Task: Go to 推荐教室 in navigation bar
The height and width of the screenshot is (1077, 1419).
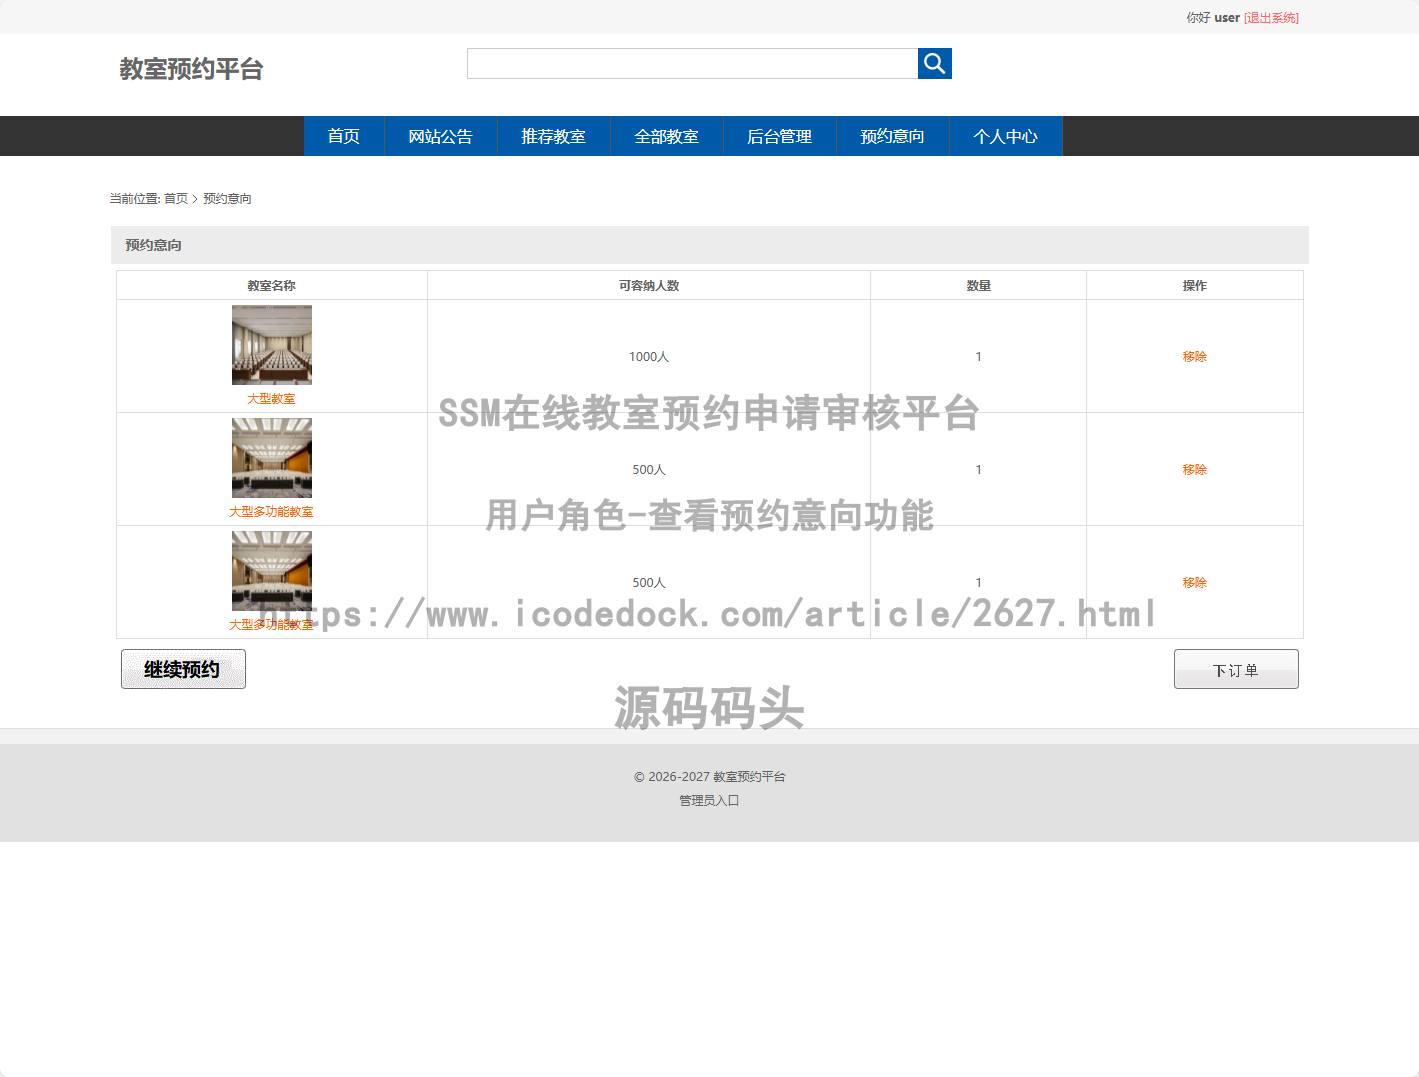Action: click(x=553, y=136)
